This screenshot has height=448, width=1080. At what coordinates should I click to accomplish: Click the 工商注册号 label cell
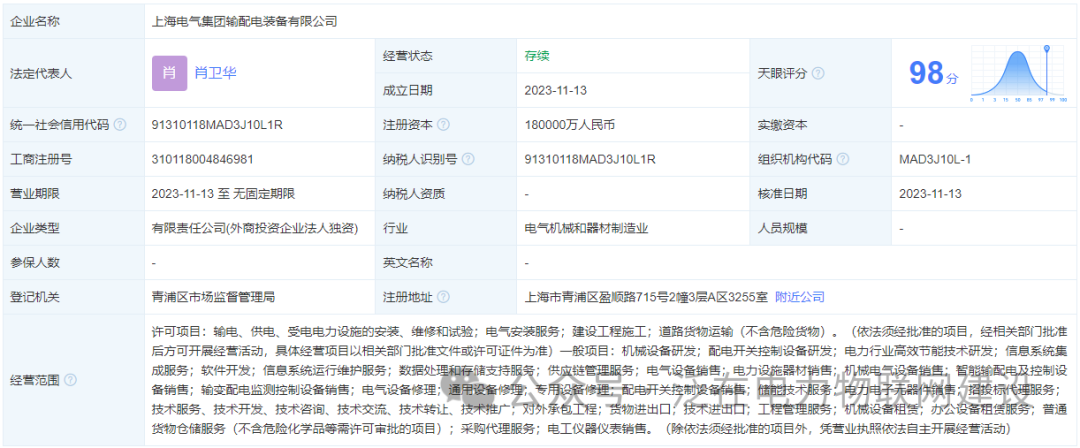tap(74, 159)
